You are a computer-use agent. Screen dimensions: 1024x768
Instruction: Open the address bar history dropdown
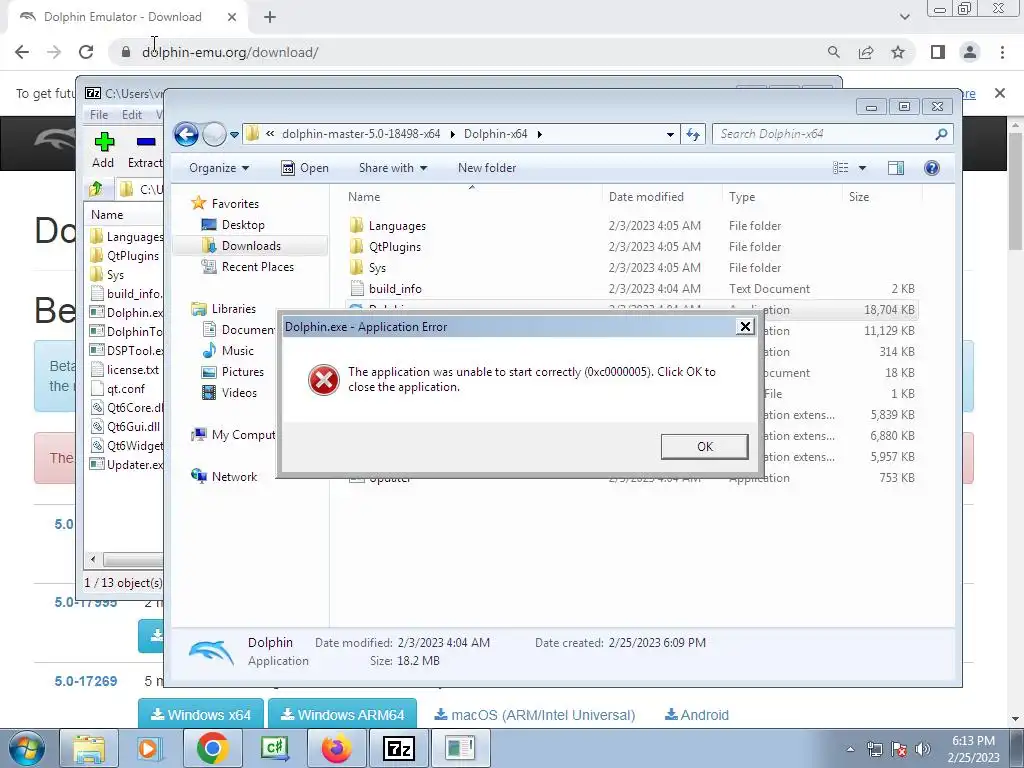pyautogui.click(x=670, y=135)
